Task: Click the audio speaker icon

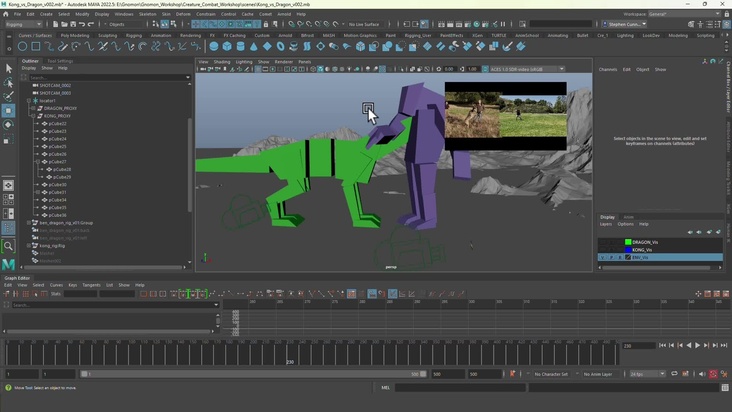Action: pyautogui.click(x=702, y=374)
